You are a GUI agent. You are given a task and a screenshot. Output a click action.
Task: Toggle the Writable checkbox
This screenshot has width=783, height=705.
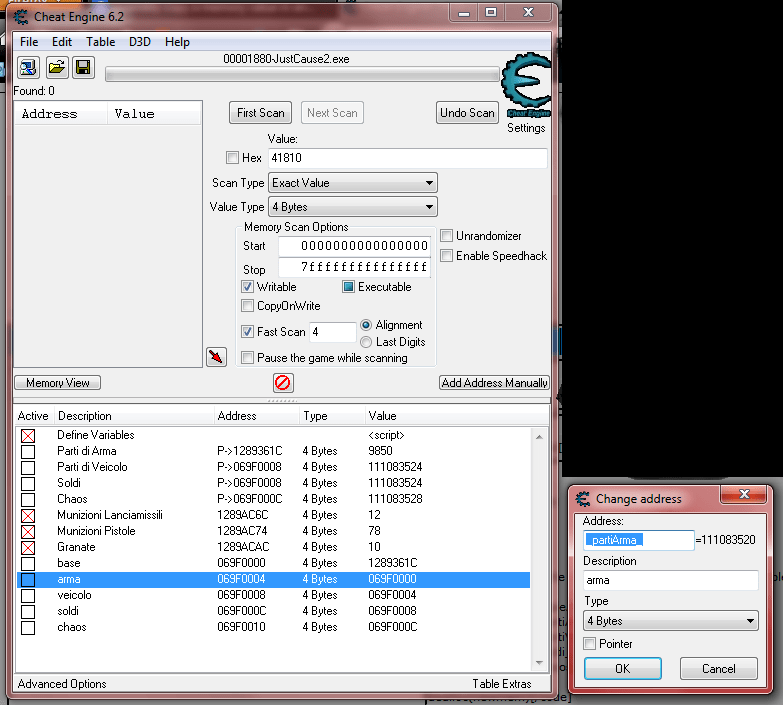click(247, 287)
